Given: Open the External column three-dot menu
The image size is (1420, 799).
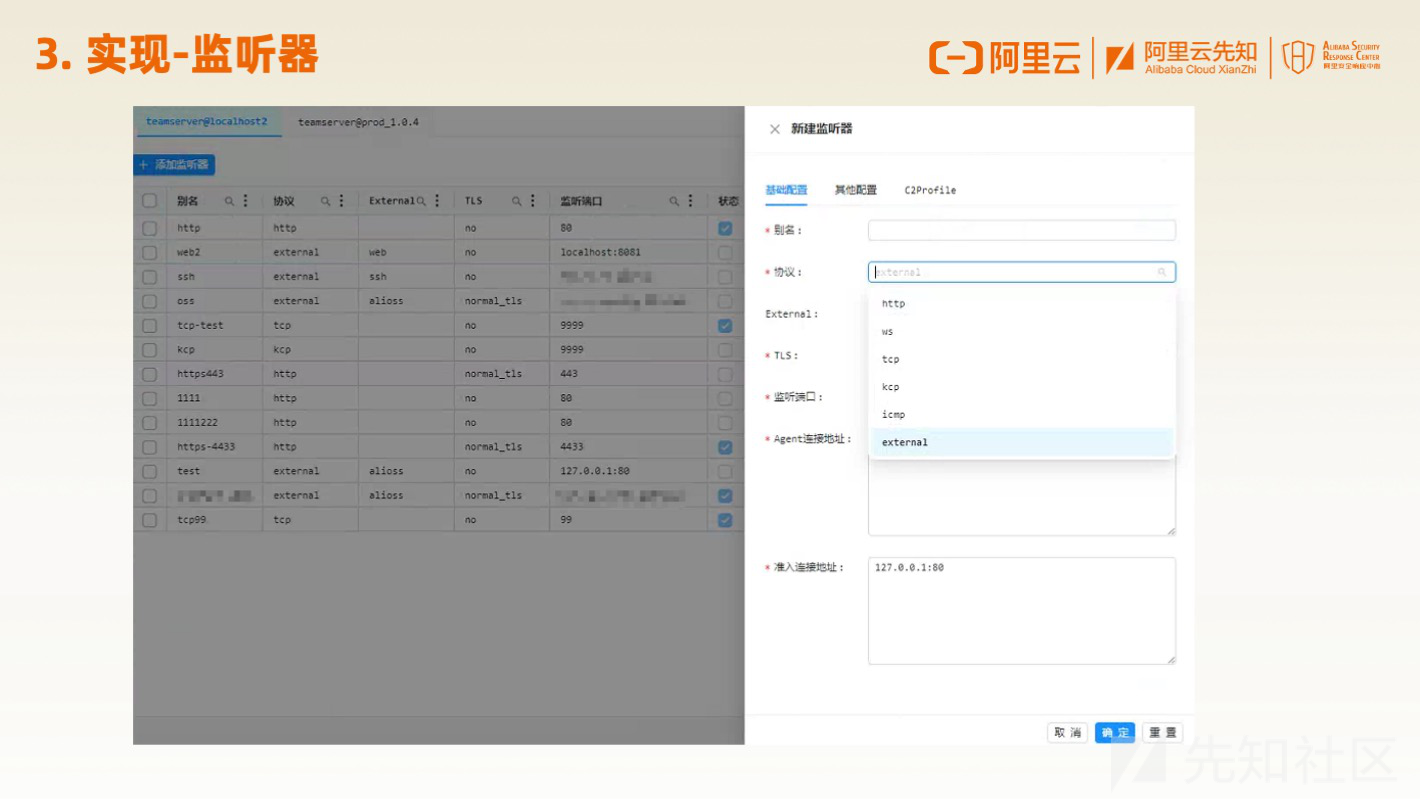Looking at the screenshot, I should point(438,201).
